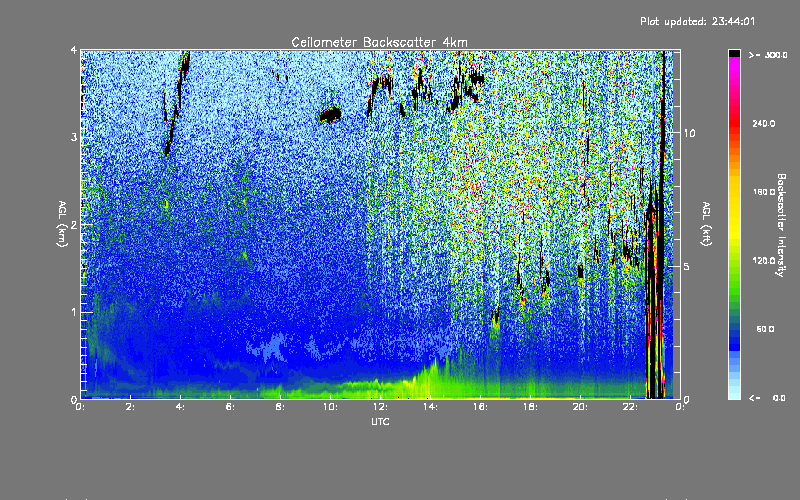Click the '60.0' colorbar value

pos(765,329)
